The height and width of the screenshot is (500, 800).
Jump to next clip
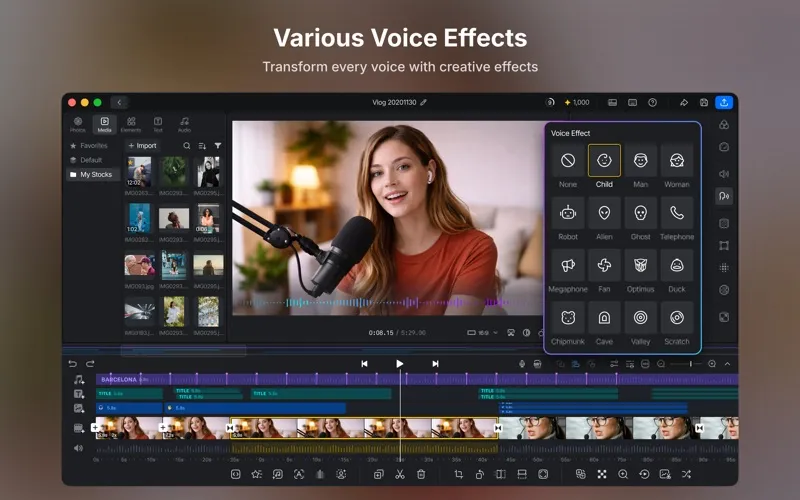point(435,364)
